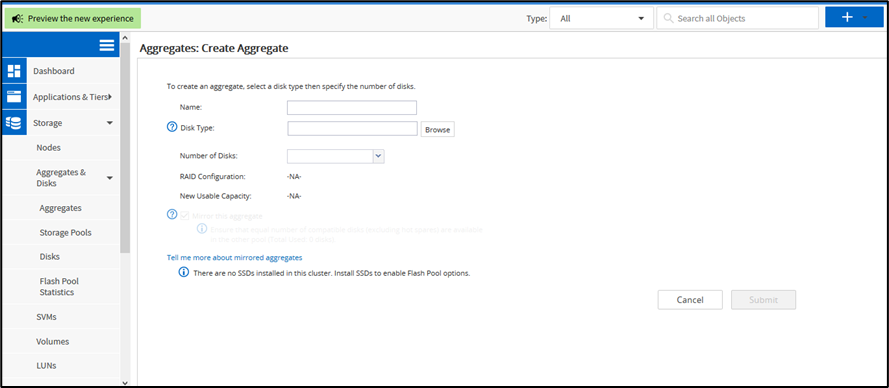
Task: Open the Type All dropdown
Action: pyautogui.click(x=602, y=18)
